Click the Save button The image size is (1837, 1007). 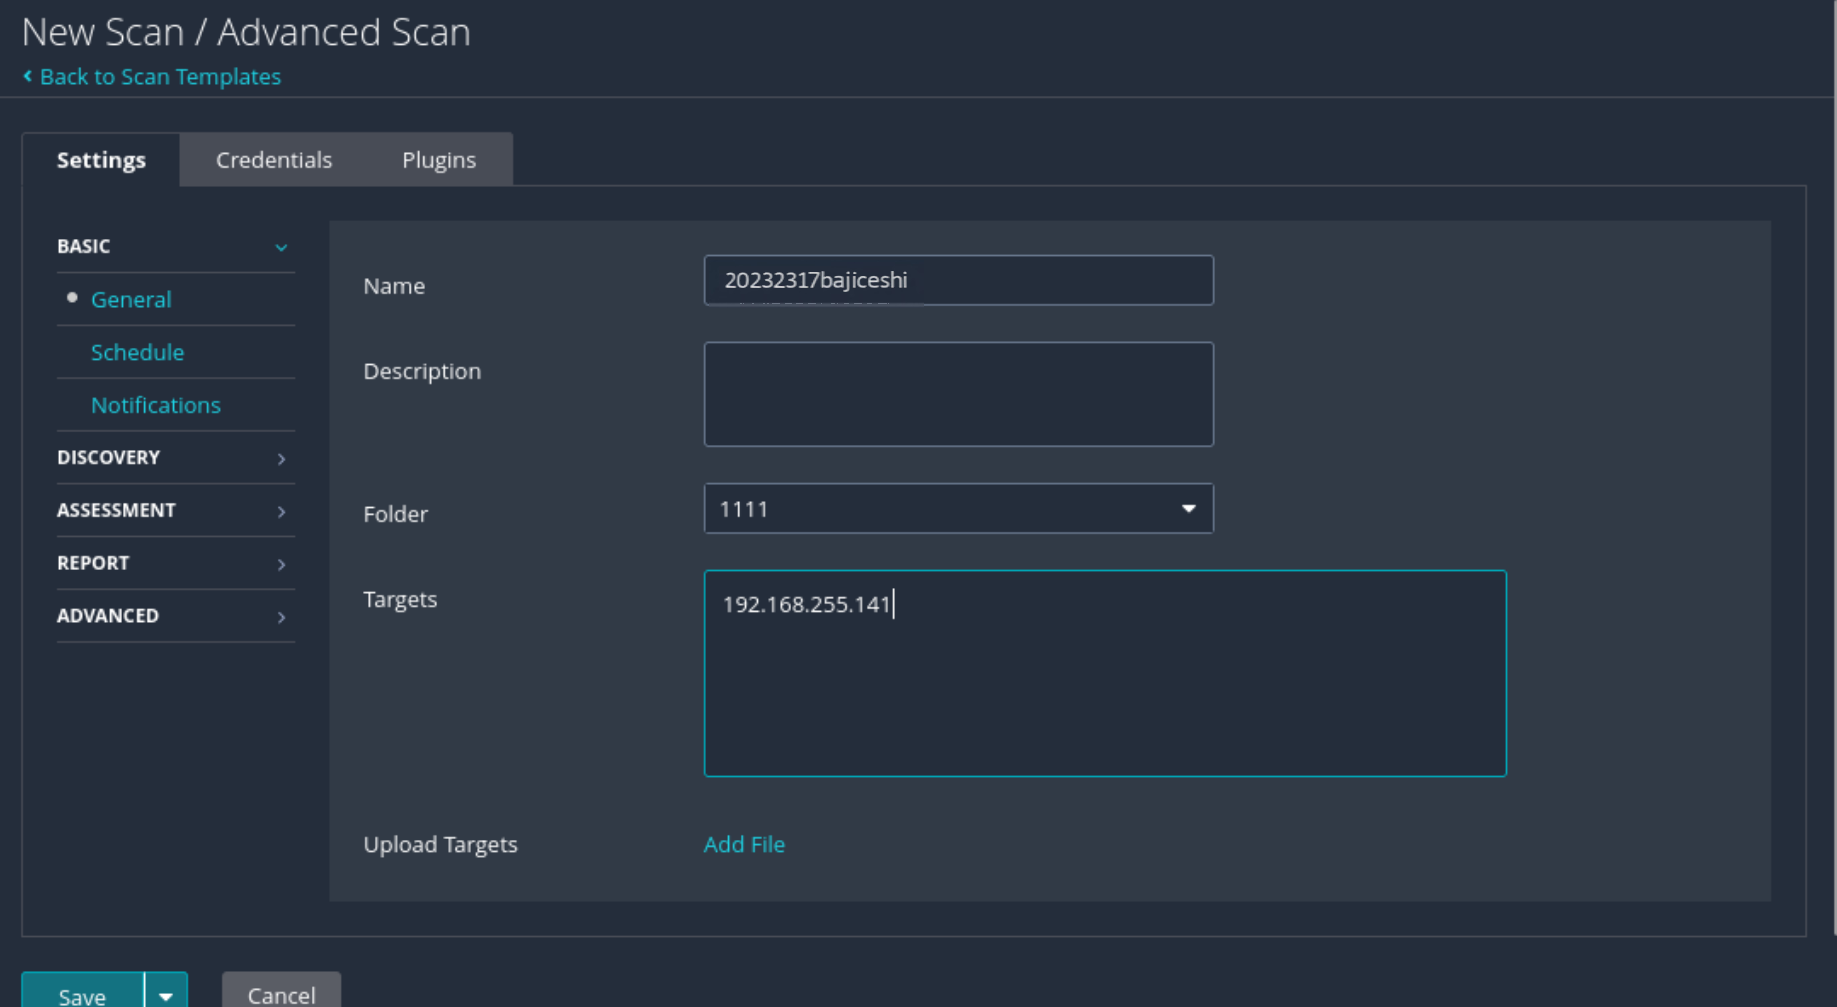point(82,994)
